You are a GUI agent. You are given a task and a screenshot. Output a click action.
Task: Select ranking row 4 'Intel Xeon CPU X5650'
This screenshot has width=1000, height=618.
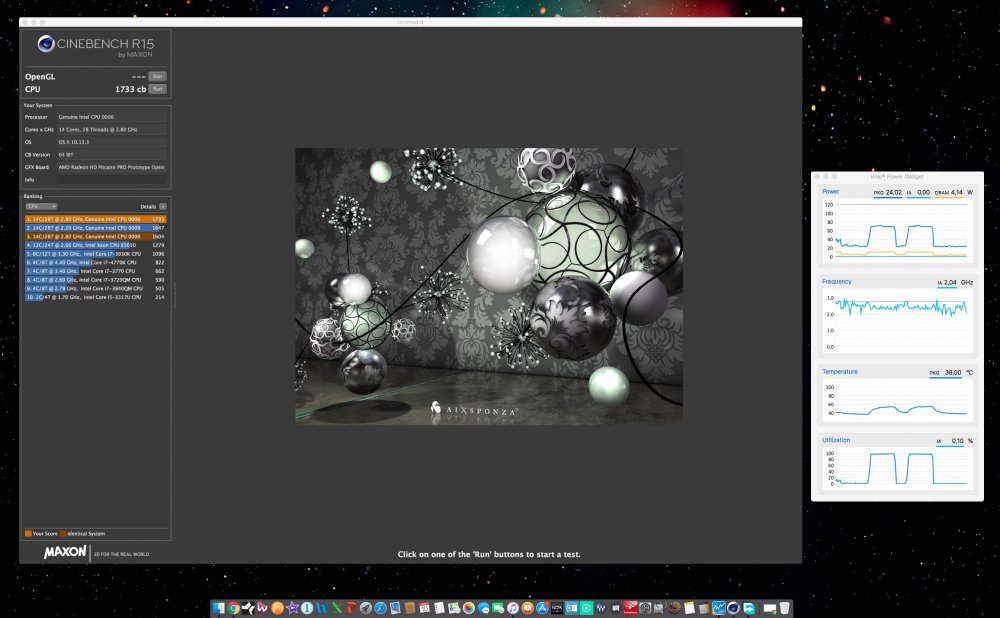(96, 245)
